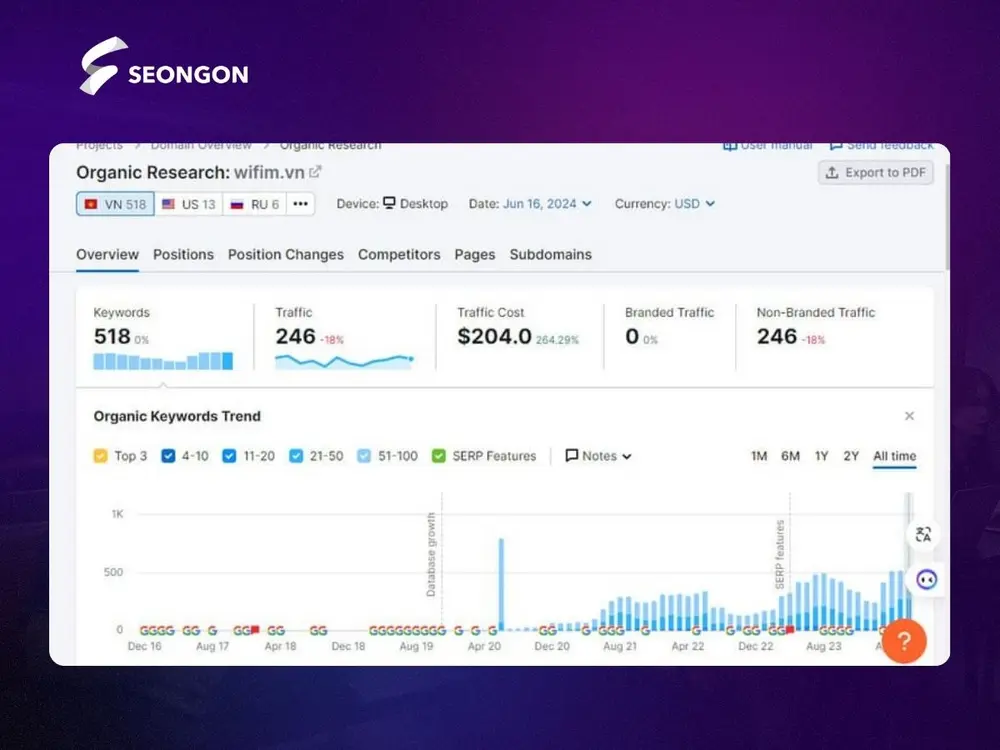Viewport: 1000px width, 750px height.
Task: Select the VN 518 database
Action: click(x=115, y=204)
